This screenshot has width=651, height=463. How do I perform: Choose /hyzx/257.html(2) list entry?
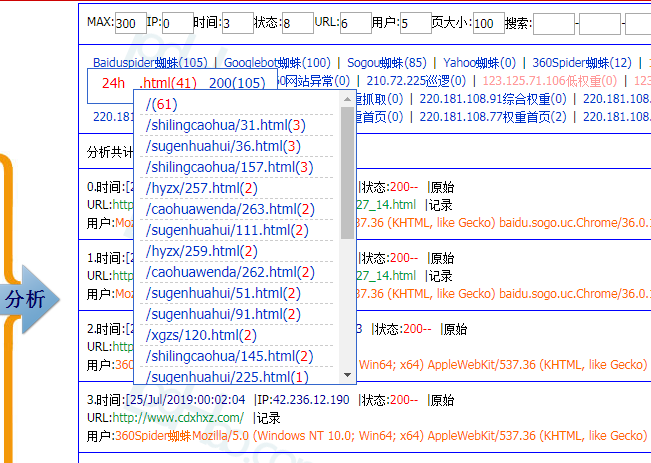click(x=201, y=188)
